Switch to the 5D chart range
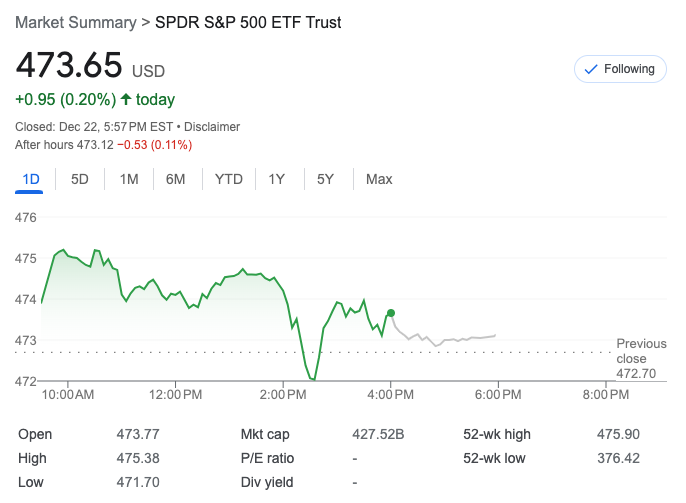Image resolution: width=686 pixels, height=503 pixels. (x=80, y=179)
